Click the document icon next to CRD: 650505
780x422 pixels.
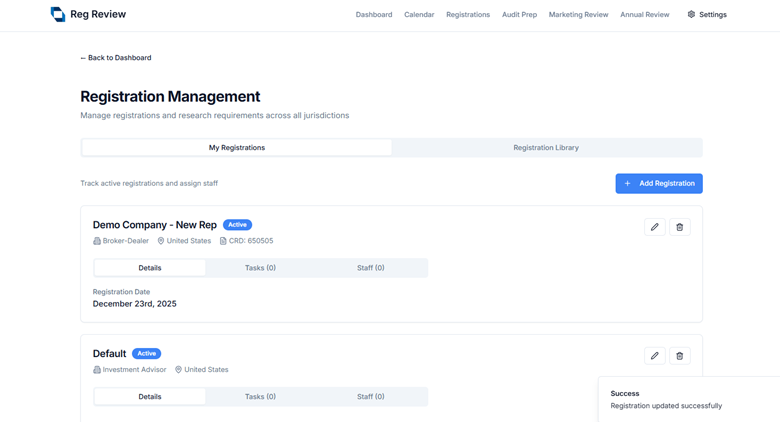[x=223, y=241]
